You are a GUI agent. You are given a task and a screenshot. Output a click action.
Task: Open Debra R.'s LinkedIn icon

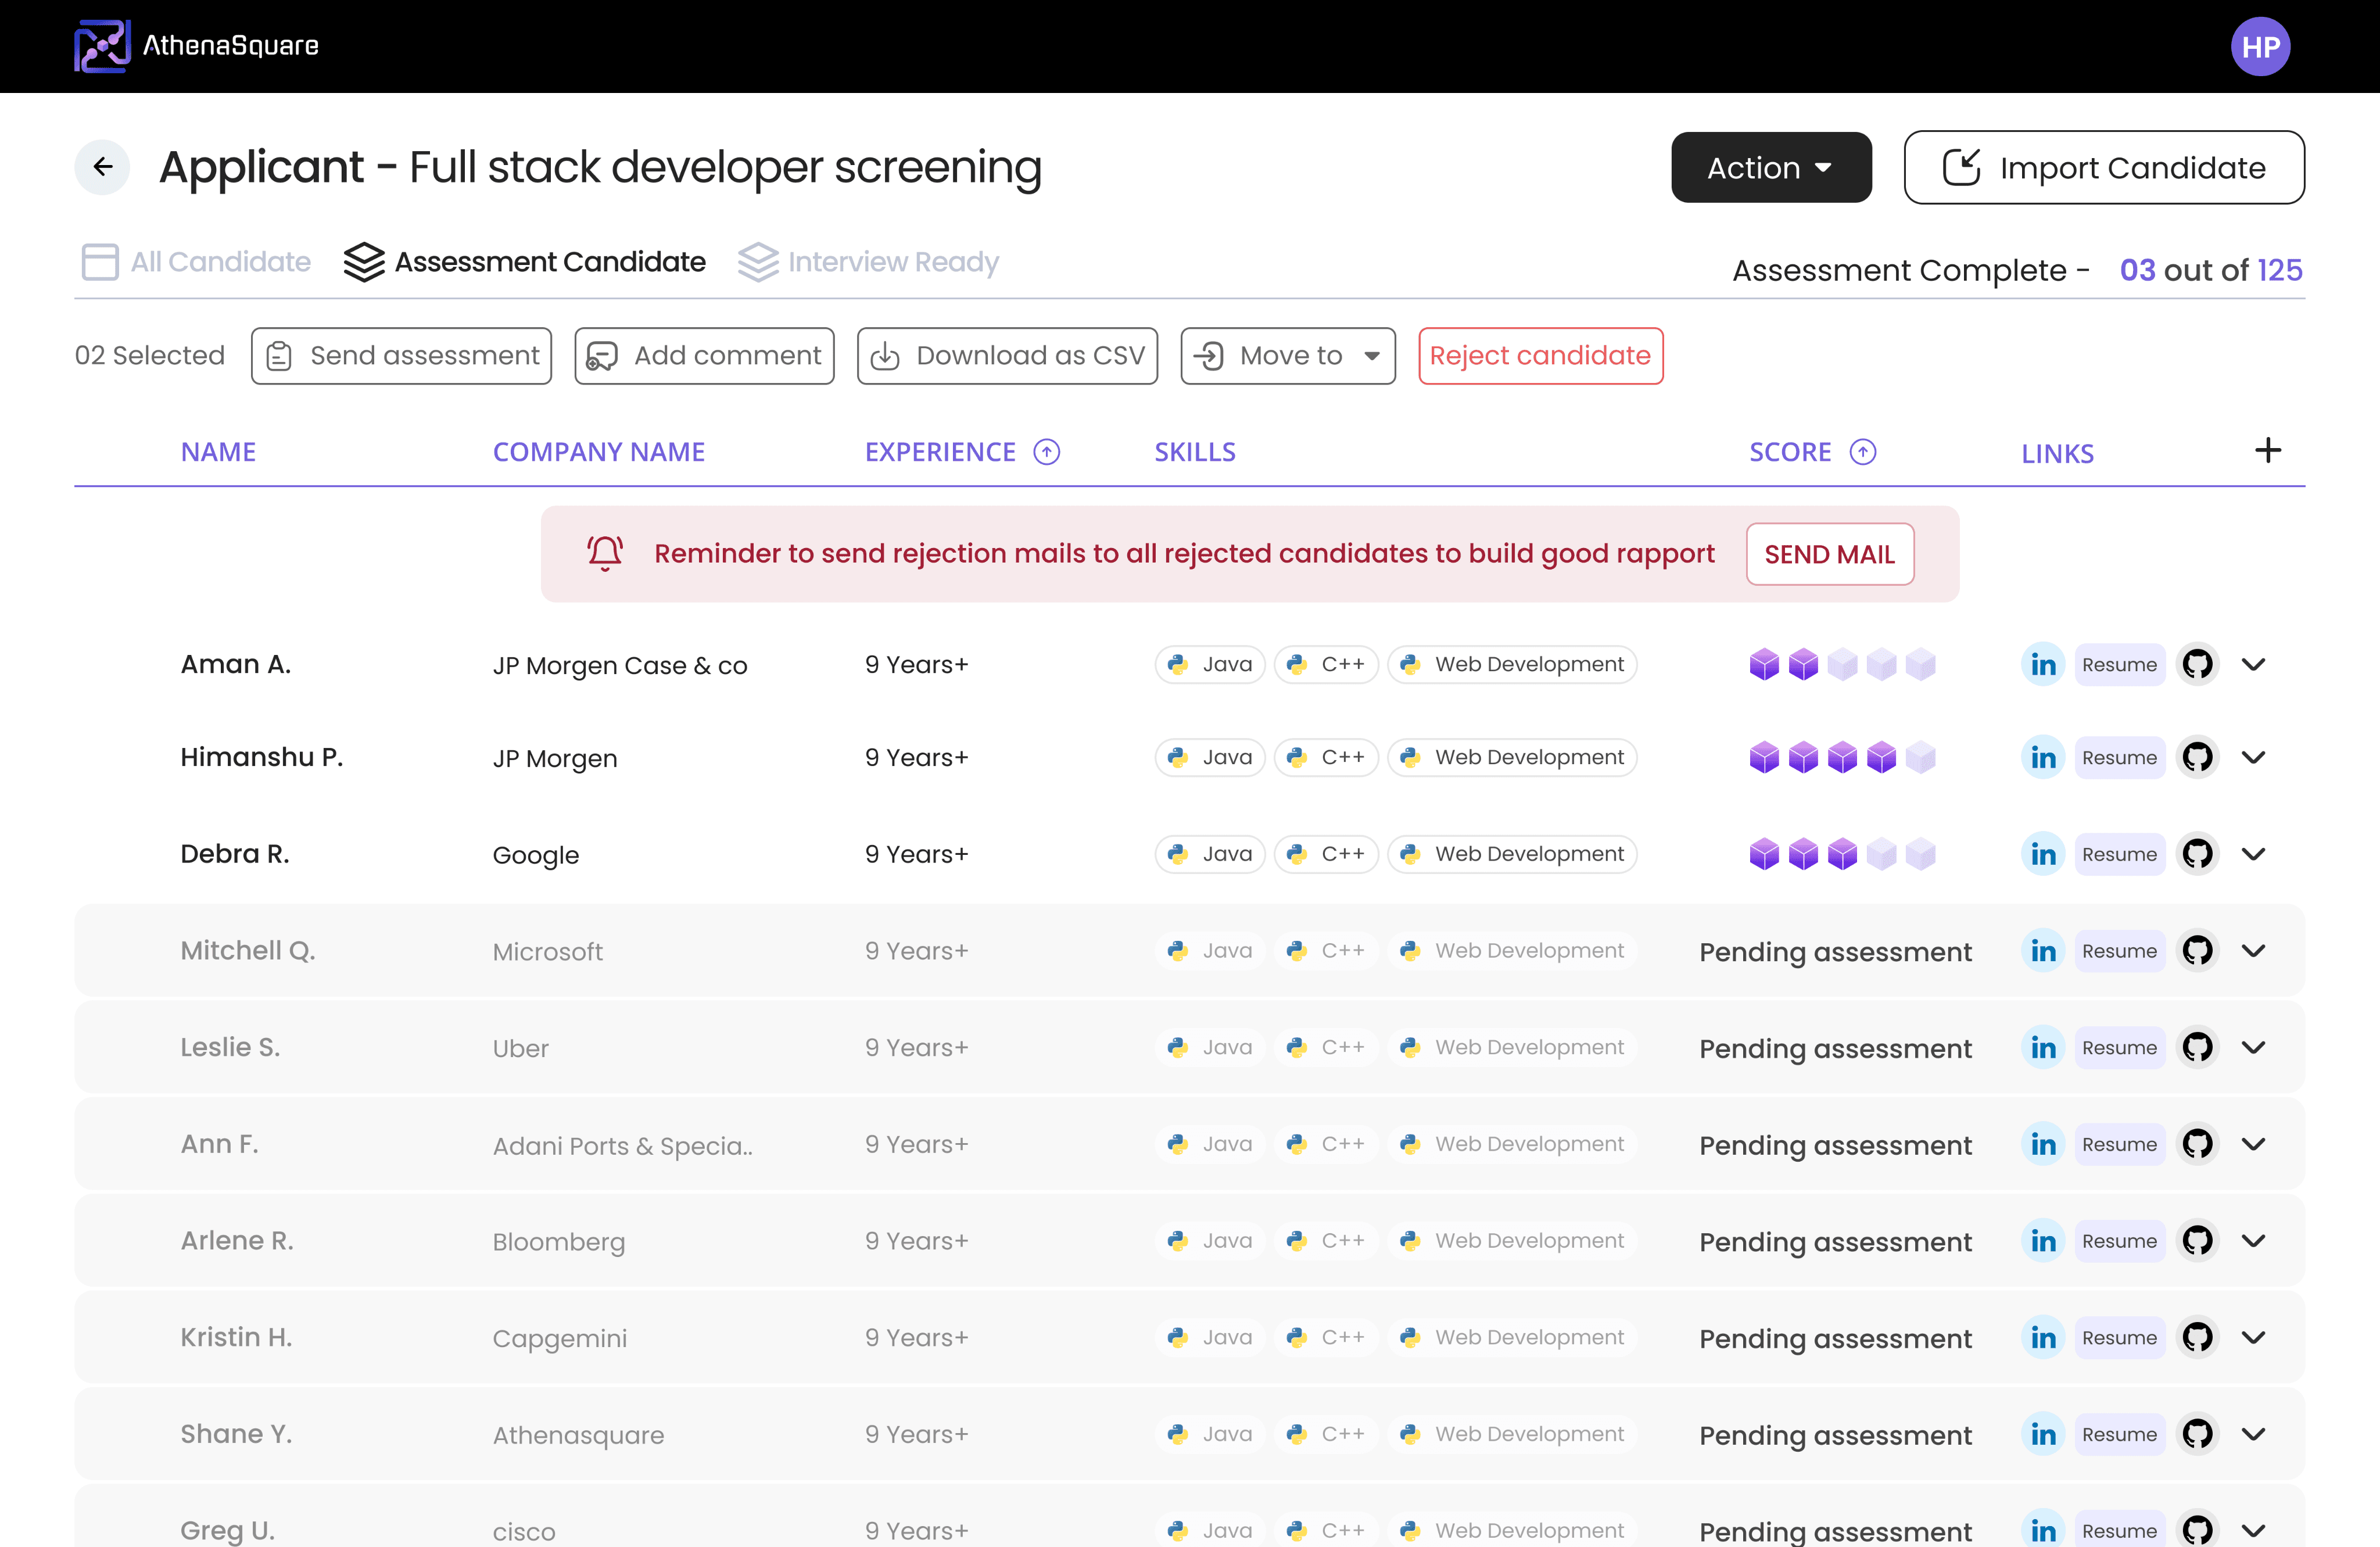2043,854
